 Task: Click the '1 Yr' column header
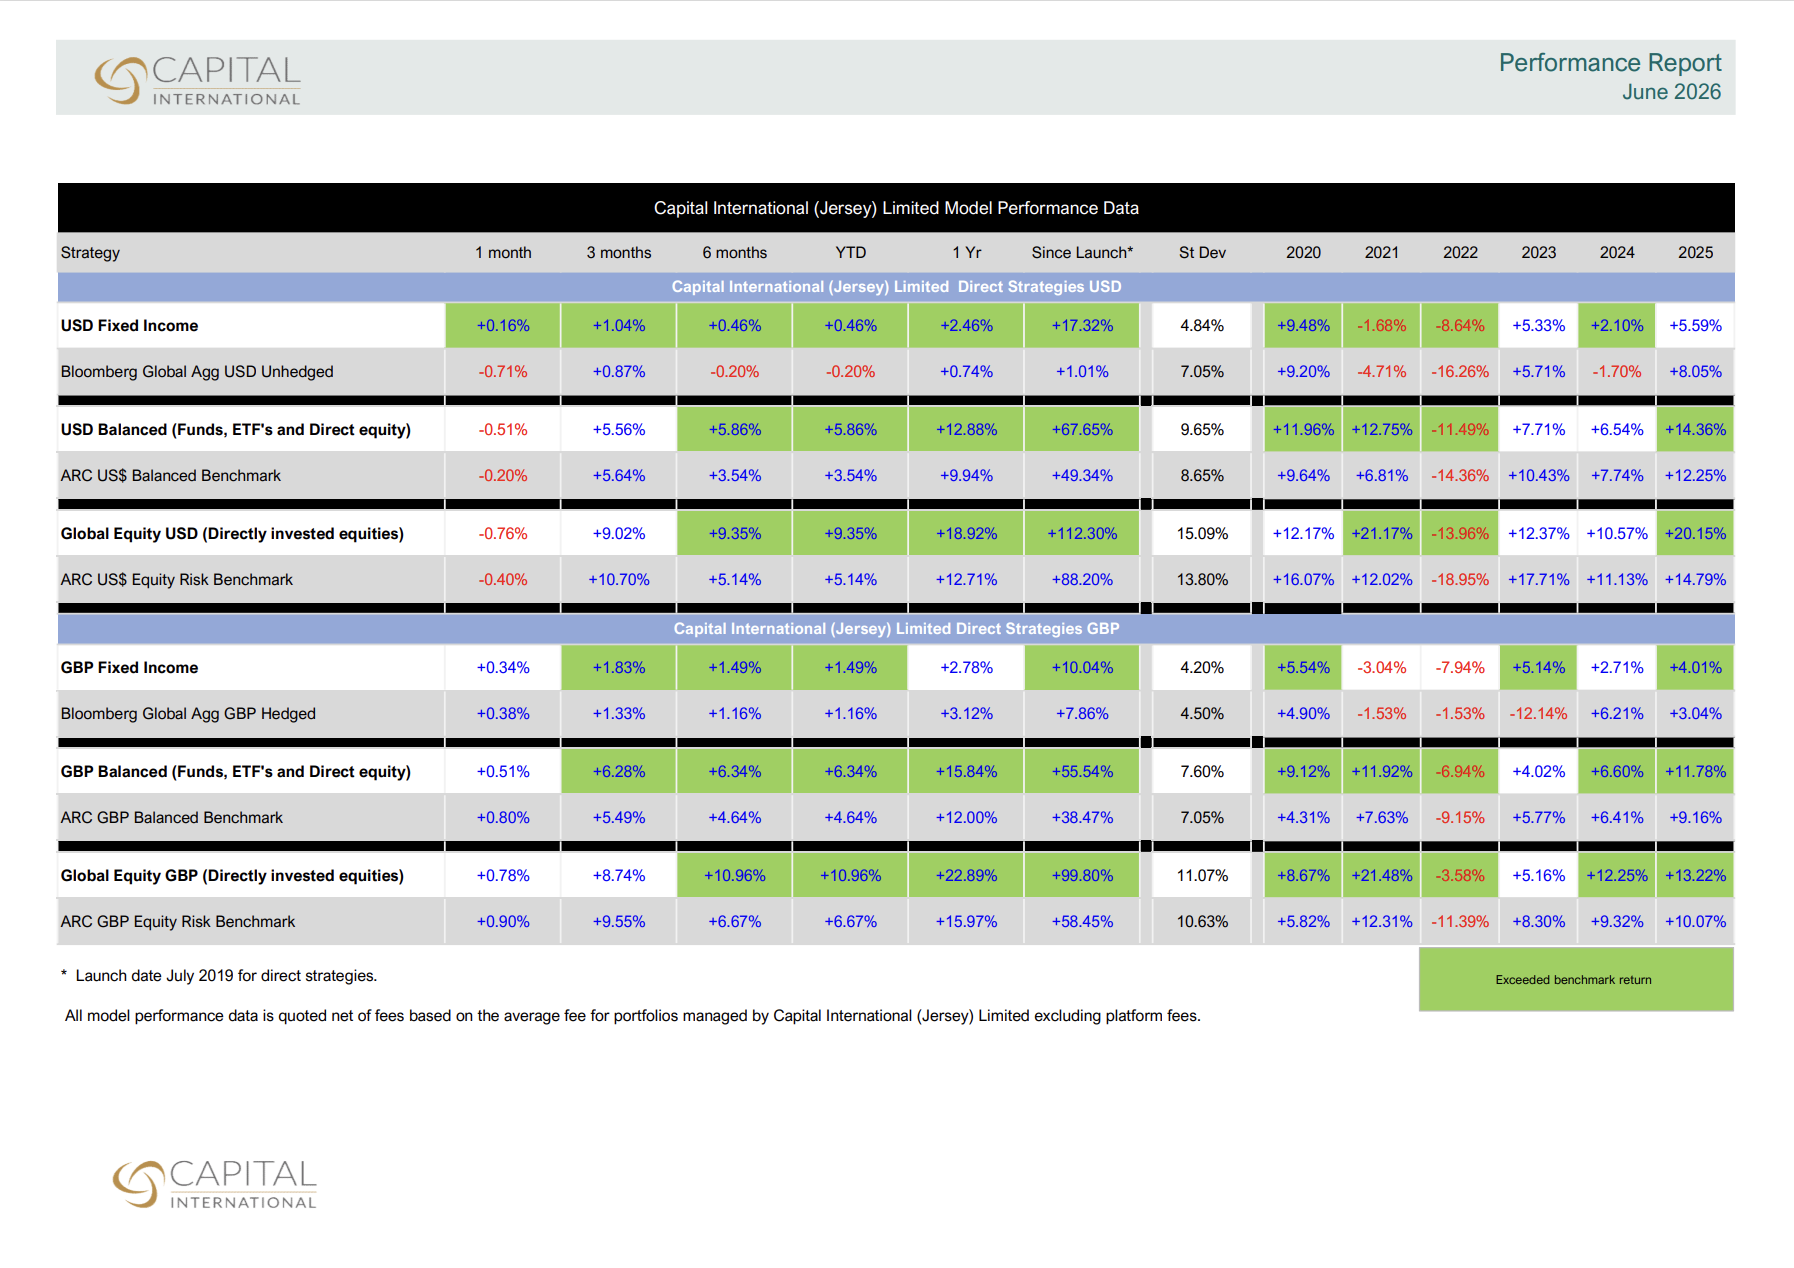[x=966, y=253]
